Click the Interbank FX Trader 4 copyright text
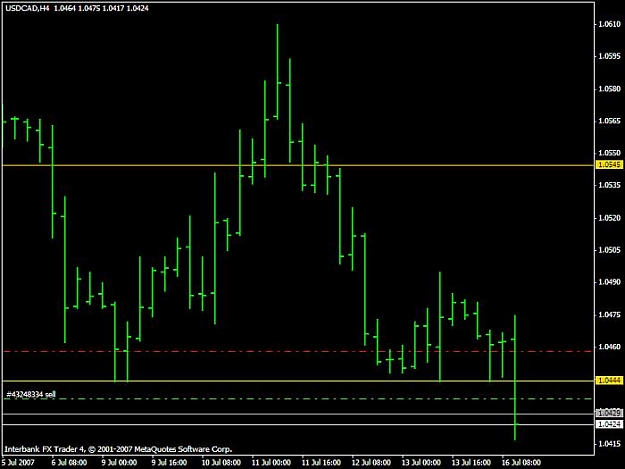This screenshot has width=625, height=469. point(118,449)
